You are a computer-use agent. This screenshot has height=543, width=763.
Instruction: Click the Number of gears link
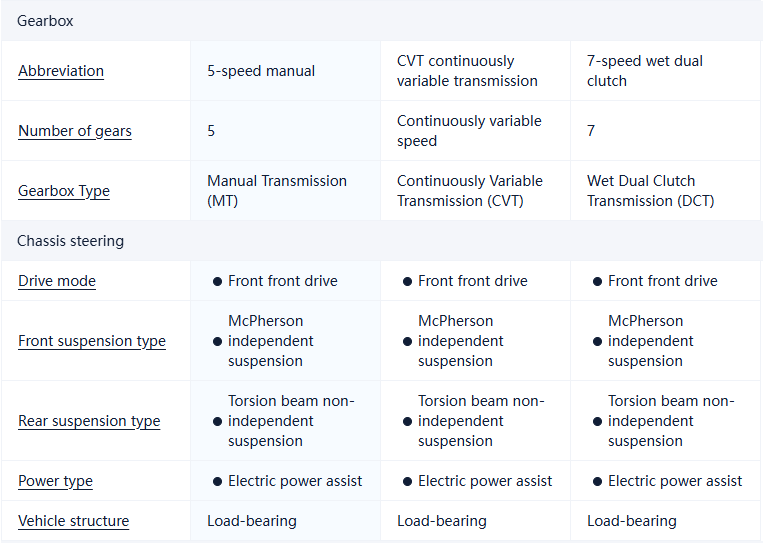(x=75, y=131)
